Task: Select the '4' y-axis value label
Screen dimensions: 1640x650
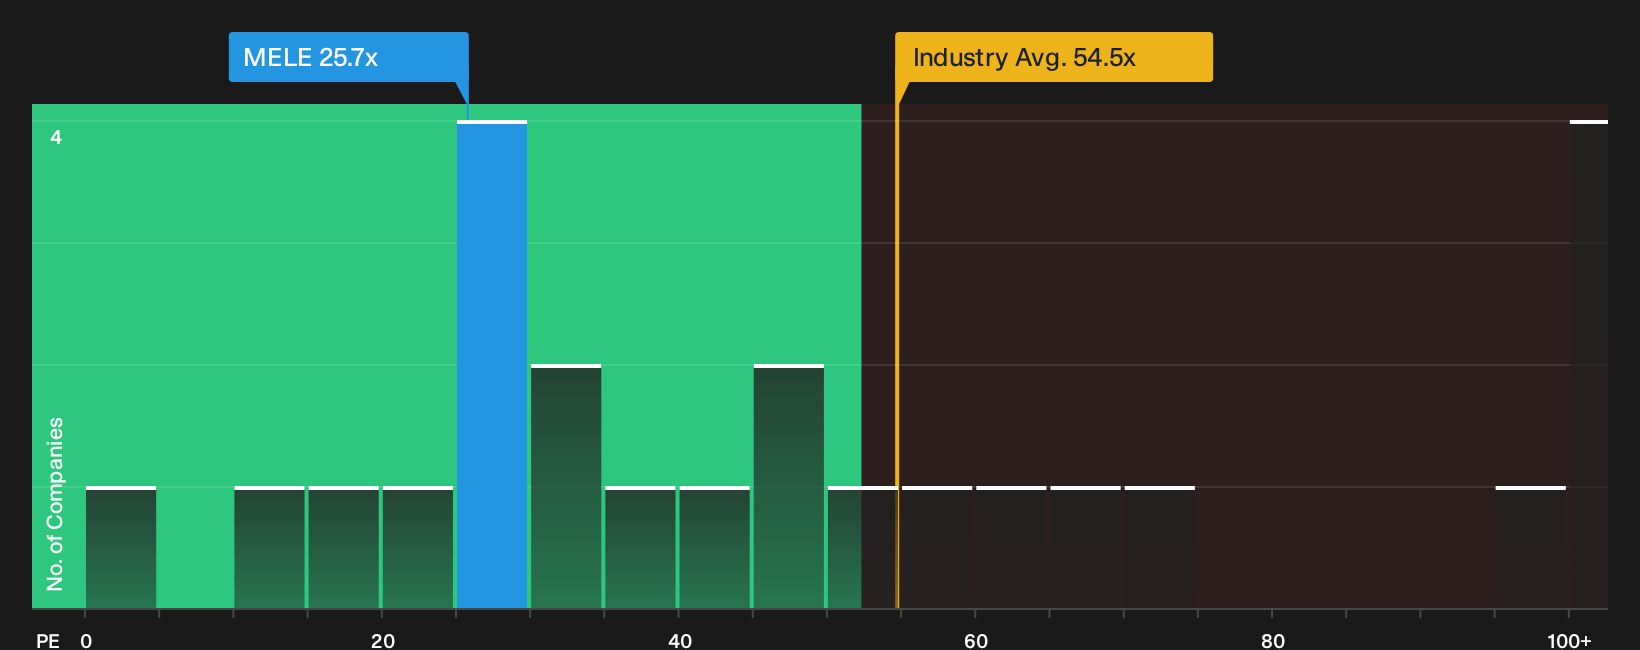Action: coord(56,137)
